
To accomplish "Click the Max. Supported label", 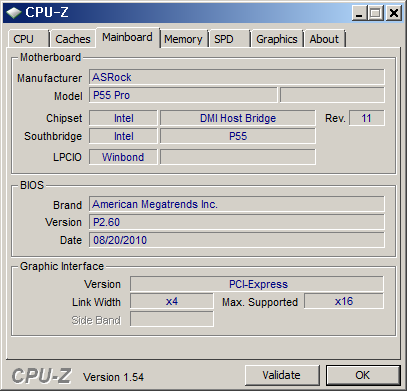I will coord(260,302).
